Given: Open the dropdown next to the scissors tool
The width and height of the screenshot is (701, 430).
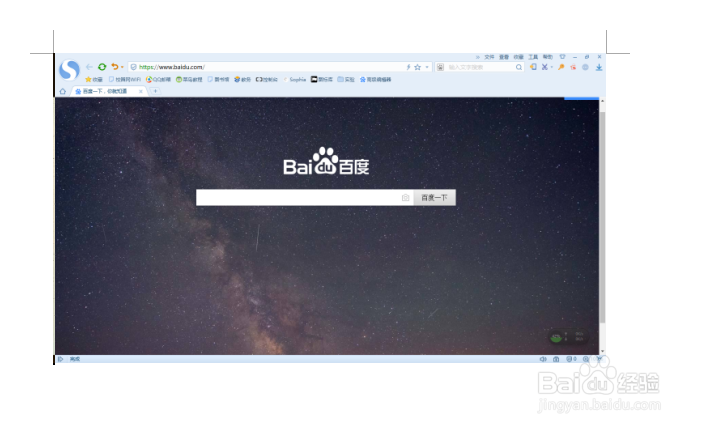Looking at the screenshot, I should 552,67.
